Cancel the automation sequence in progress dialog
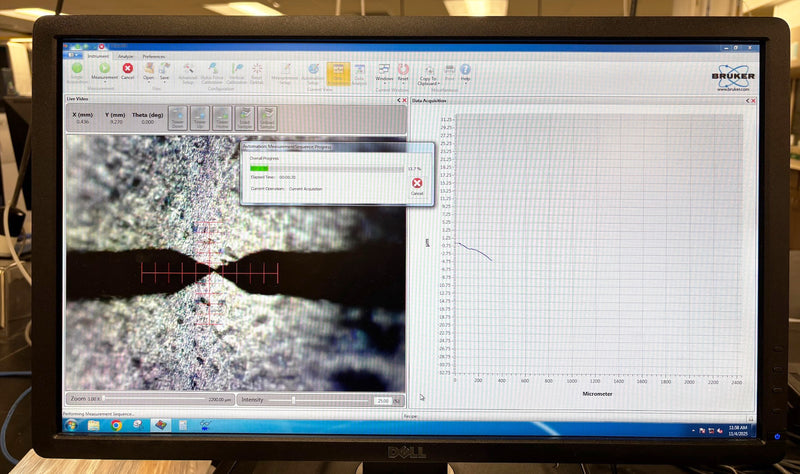Image resolution: width=800 pixels, height=474 pixels. (417, 186)
